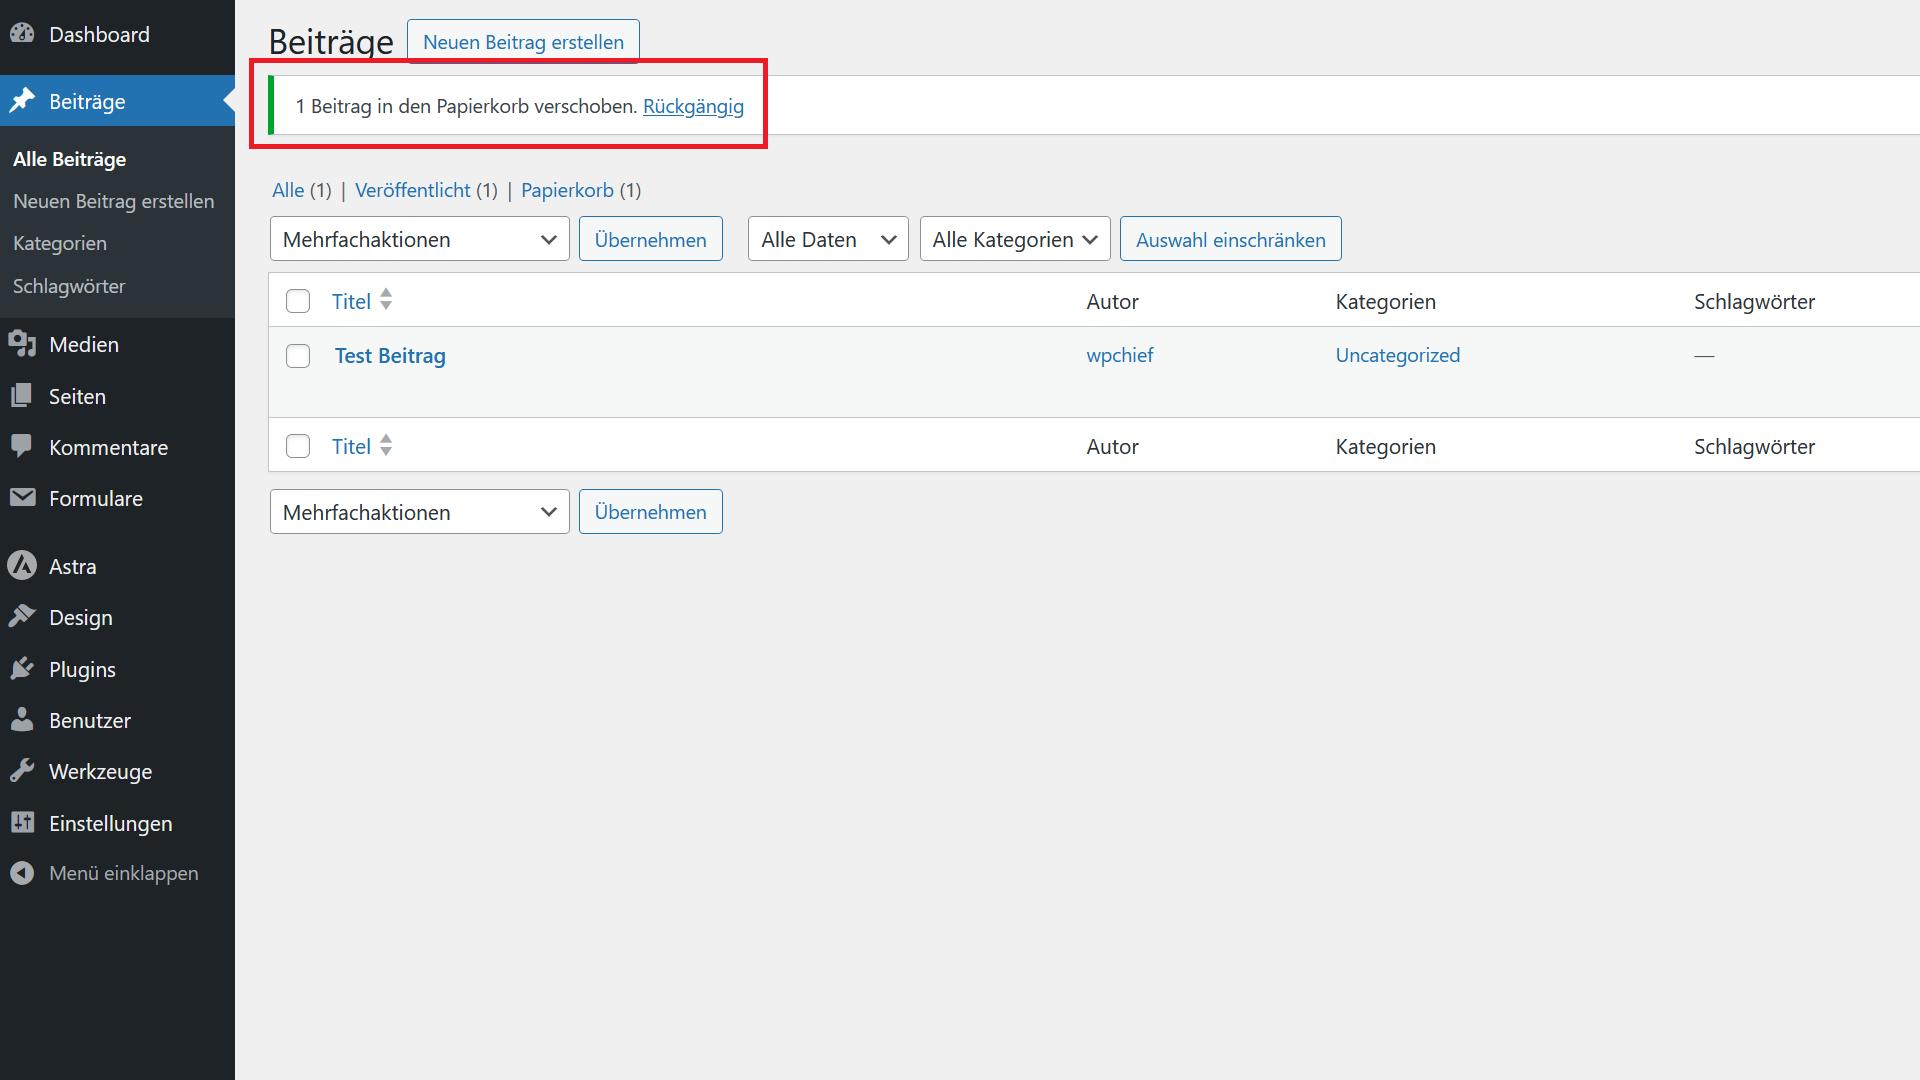Filter by Alle posts link

pyautogui.click(x=288, y=190)
